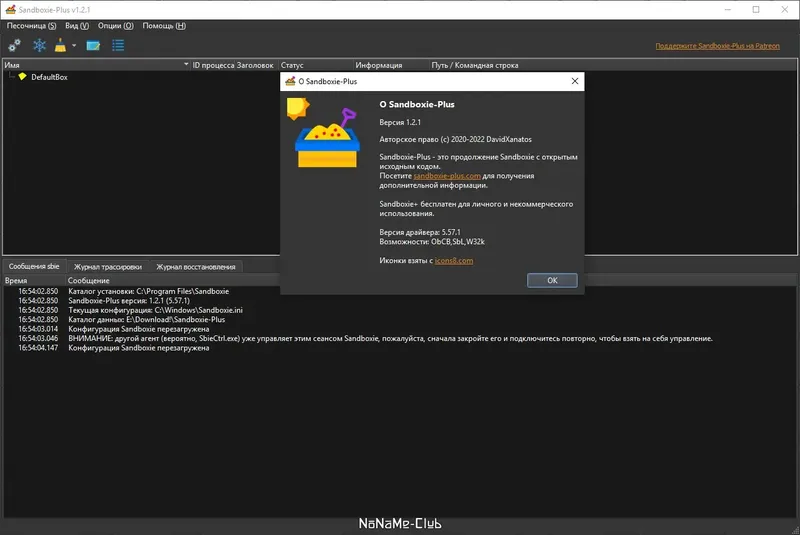Open the sandboxie-plus.com link

(447, 176)
